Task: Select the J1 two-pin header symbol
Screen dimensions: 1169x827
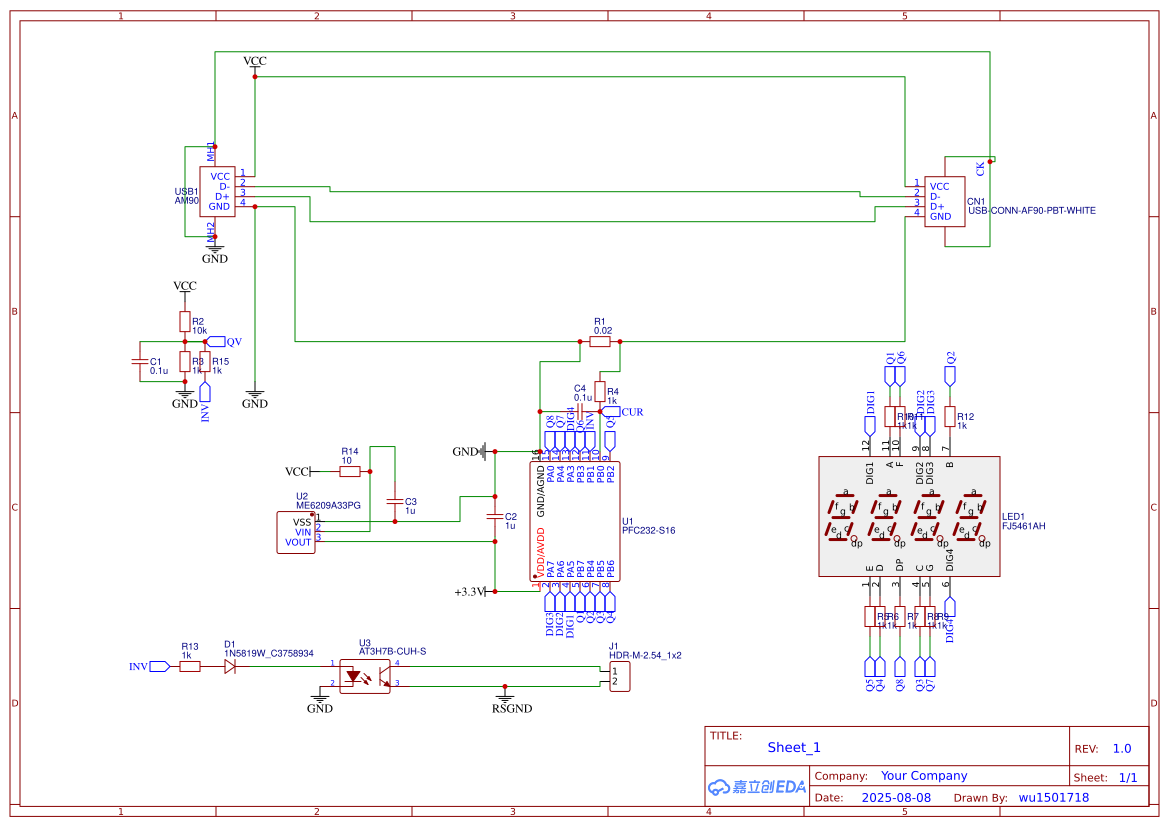Action: [x=620, y=676]
